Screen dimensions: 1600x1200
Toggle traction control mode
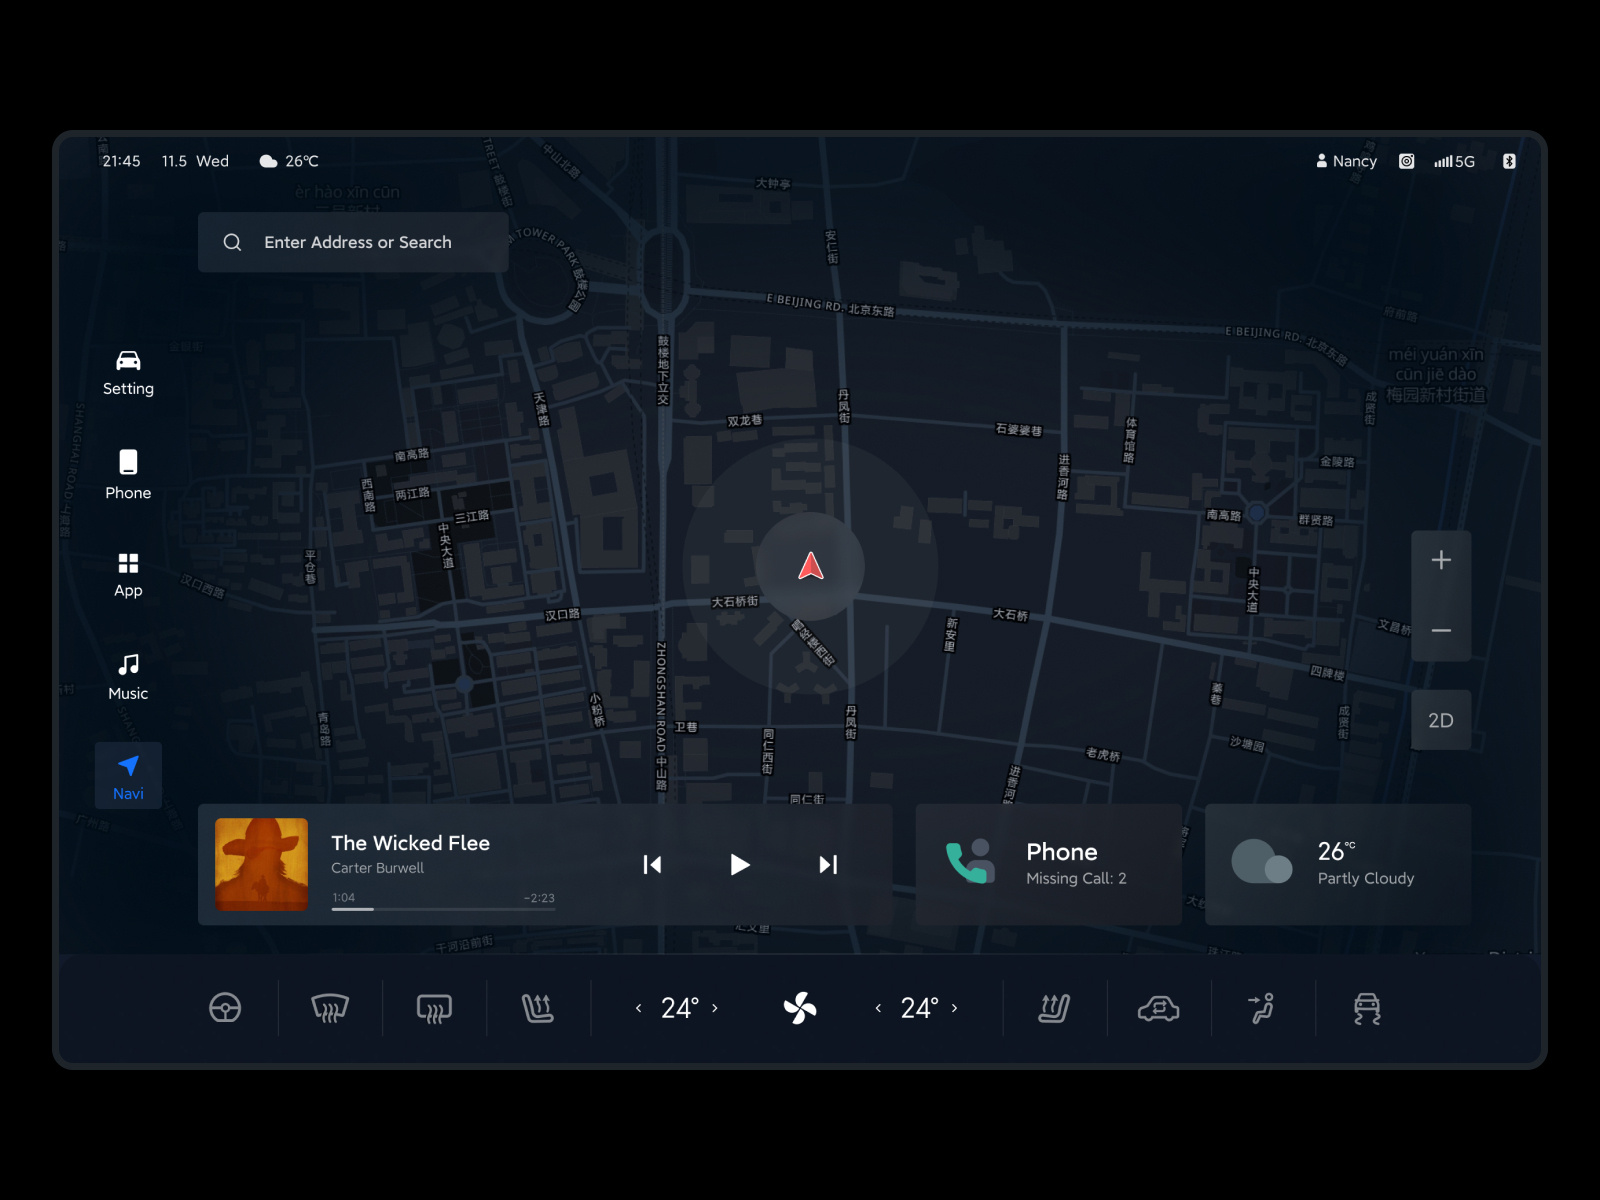coord(1366,1008)
